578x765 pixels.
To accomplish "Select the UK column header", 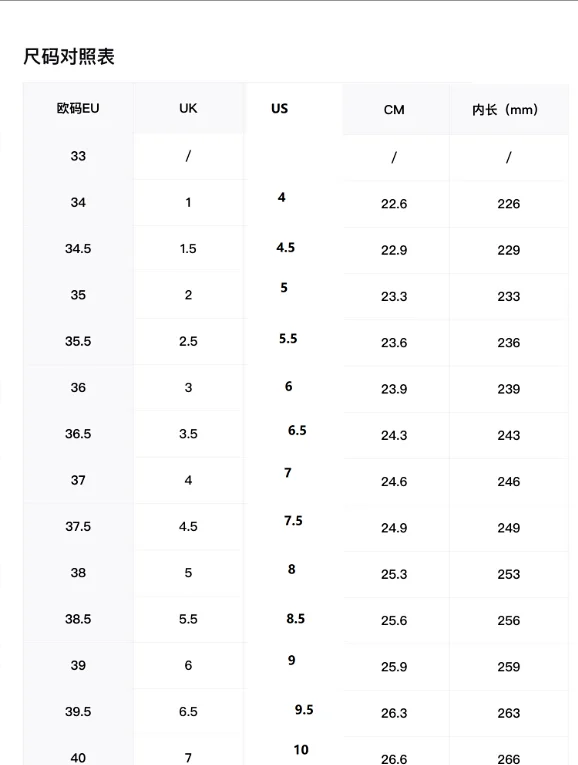I will click(x=188, y=108).
